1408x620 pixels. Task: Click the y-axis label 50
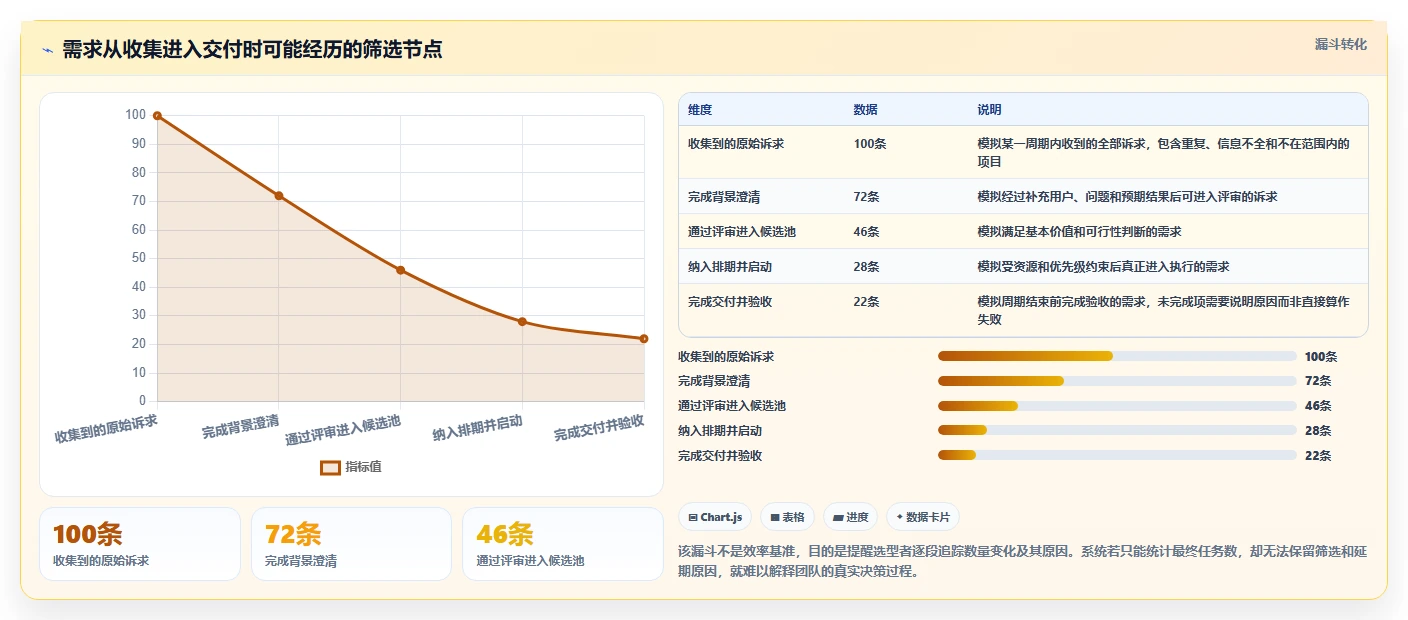(x=139, y=258)
